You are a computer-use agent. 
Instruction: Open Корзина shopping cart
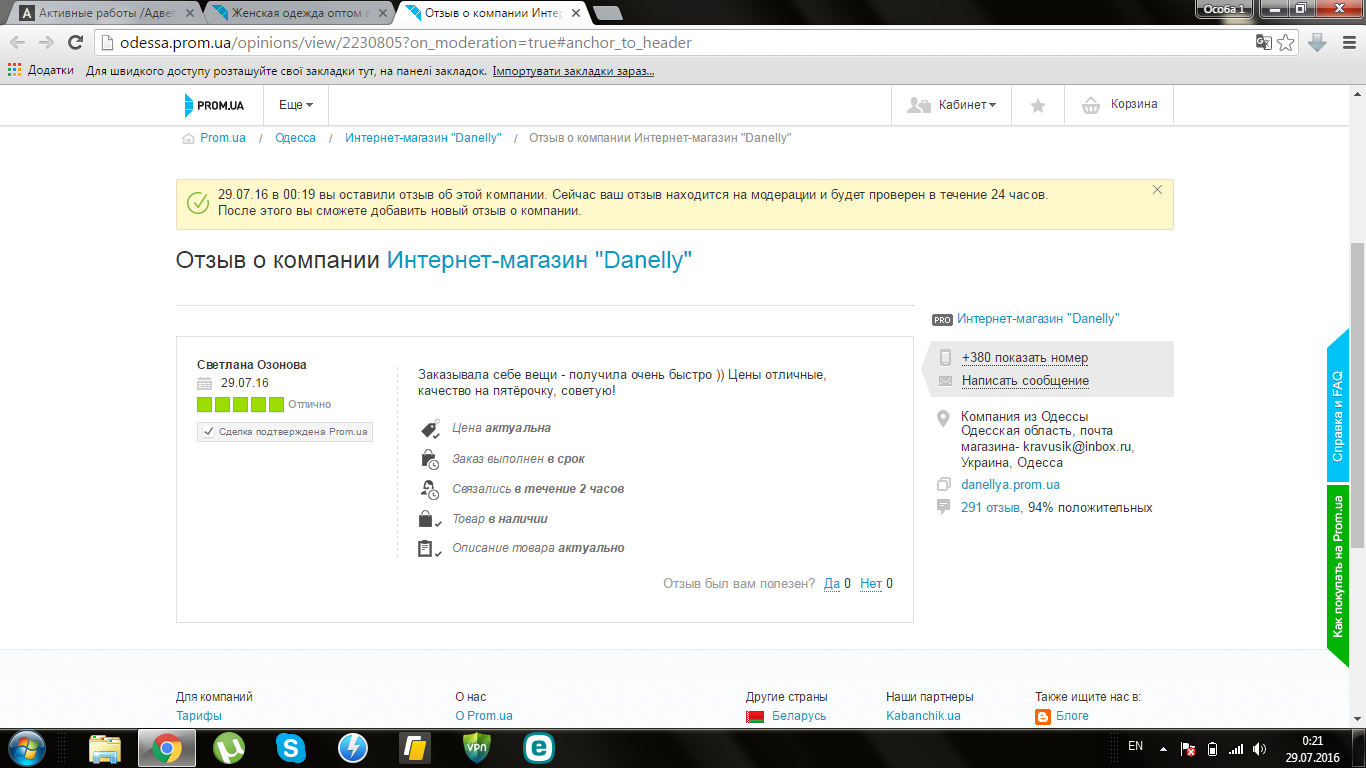[1119, 105]
